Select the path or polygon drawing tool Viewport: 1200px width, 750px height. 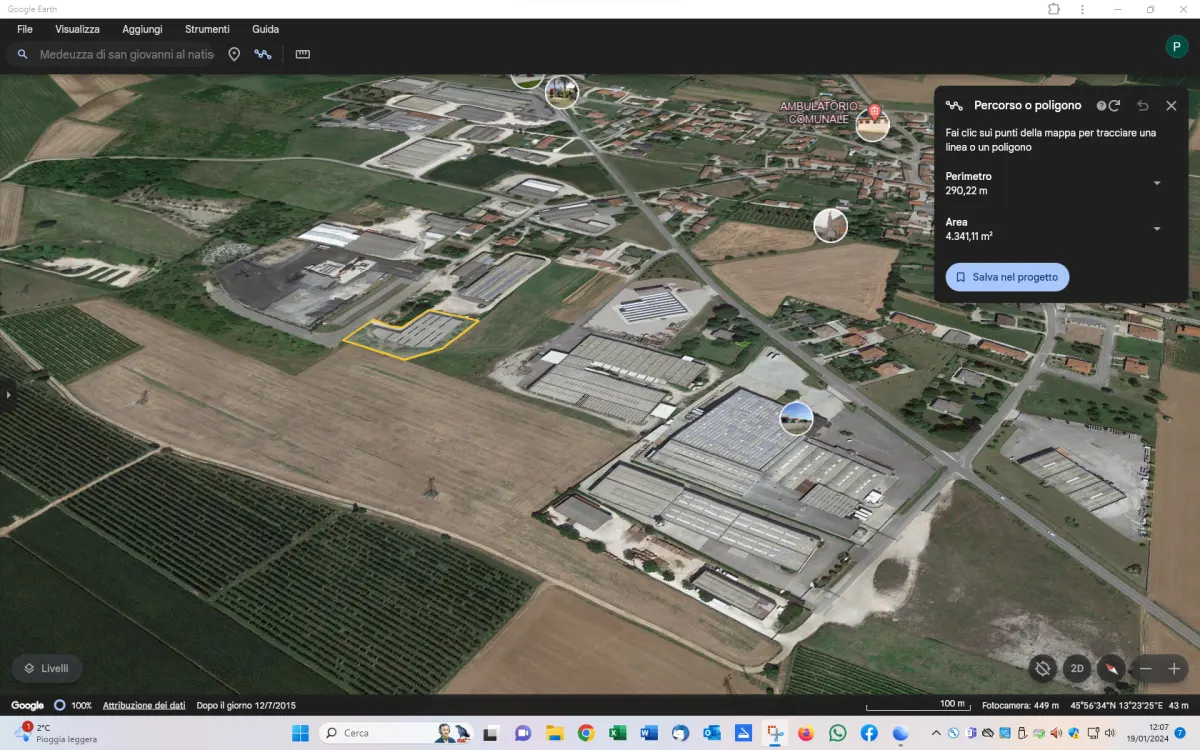(263, 54)
